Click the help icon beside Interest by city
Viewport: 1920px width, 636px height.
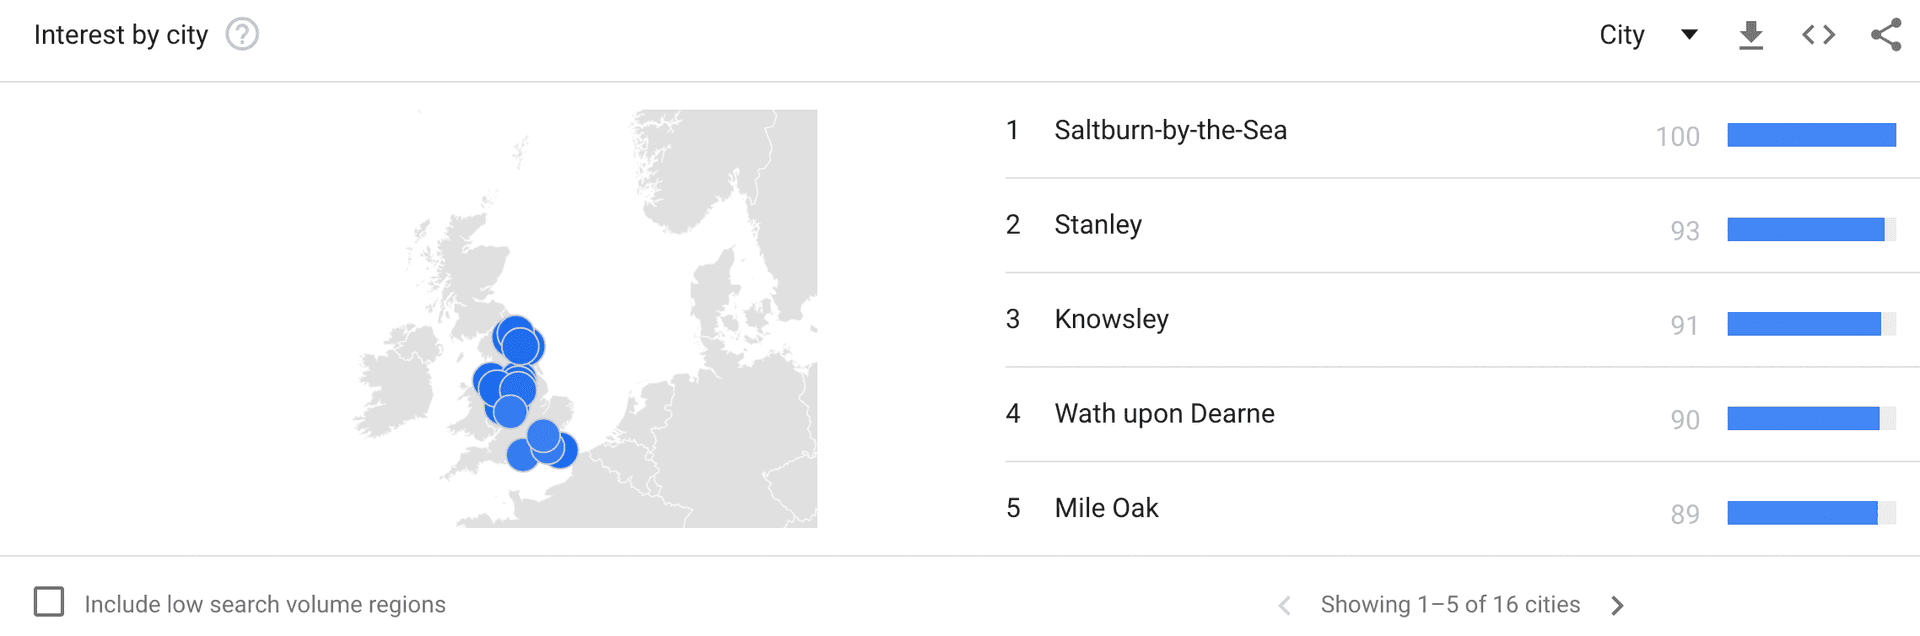click(x=242, y=35)
